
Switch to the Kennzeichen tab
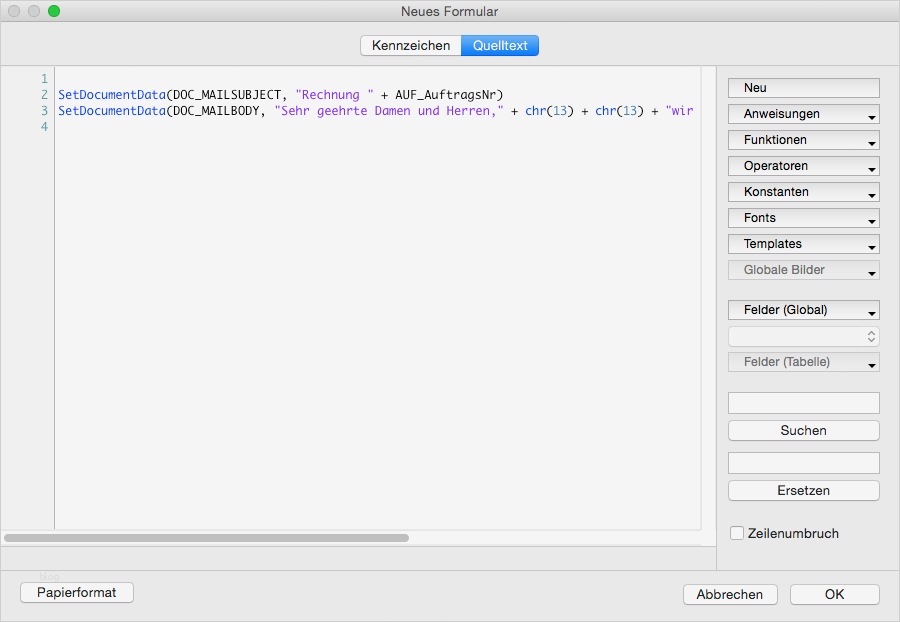410,45
